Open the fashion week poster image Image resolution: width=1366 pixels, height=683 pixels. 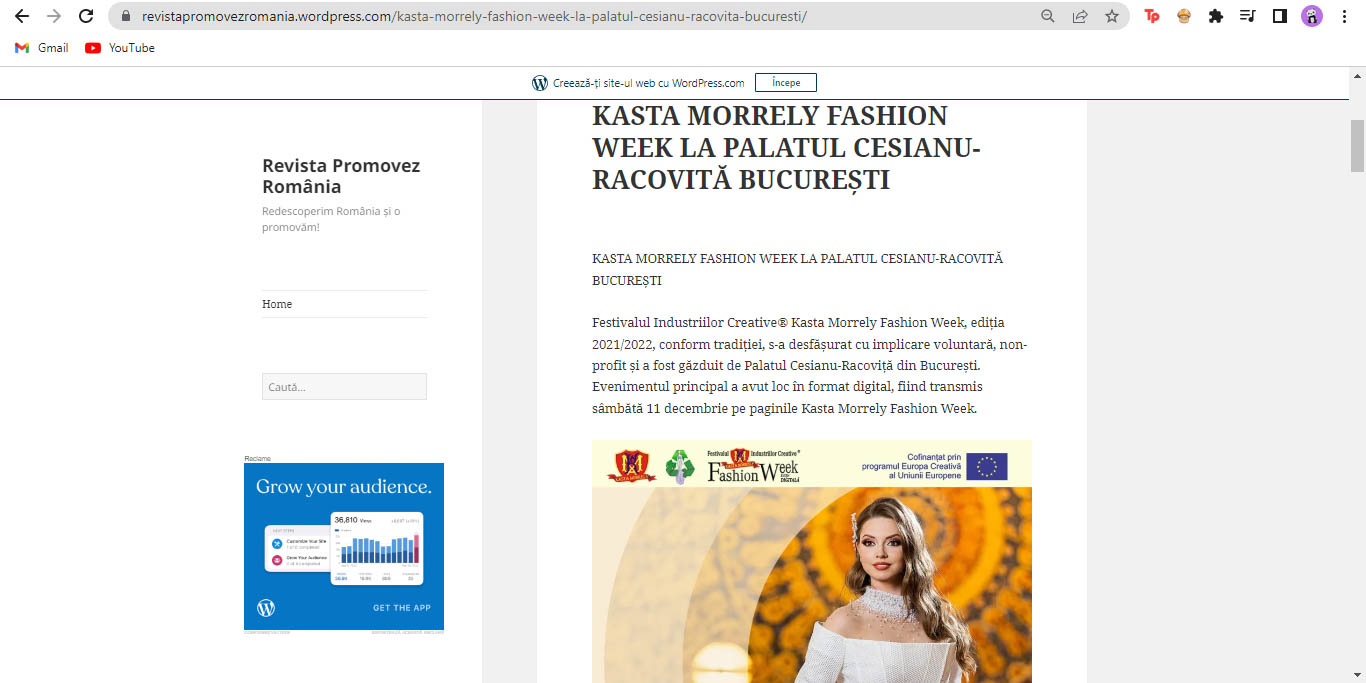pos(812,561)
